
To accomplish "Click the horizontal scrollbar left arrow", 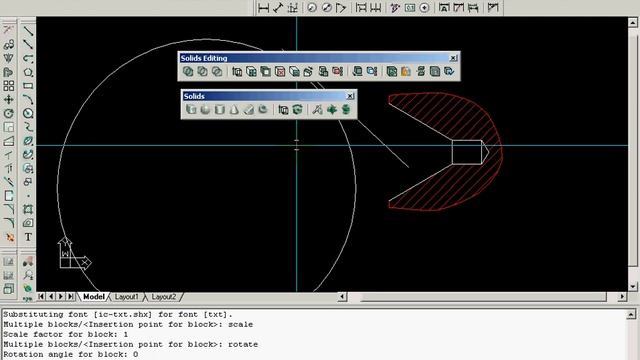I will (342, 297).
